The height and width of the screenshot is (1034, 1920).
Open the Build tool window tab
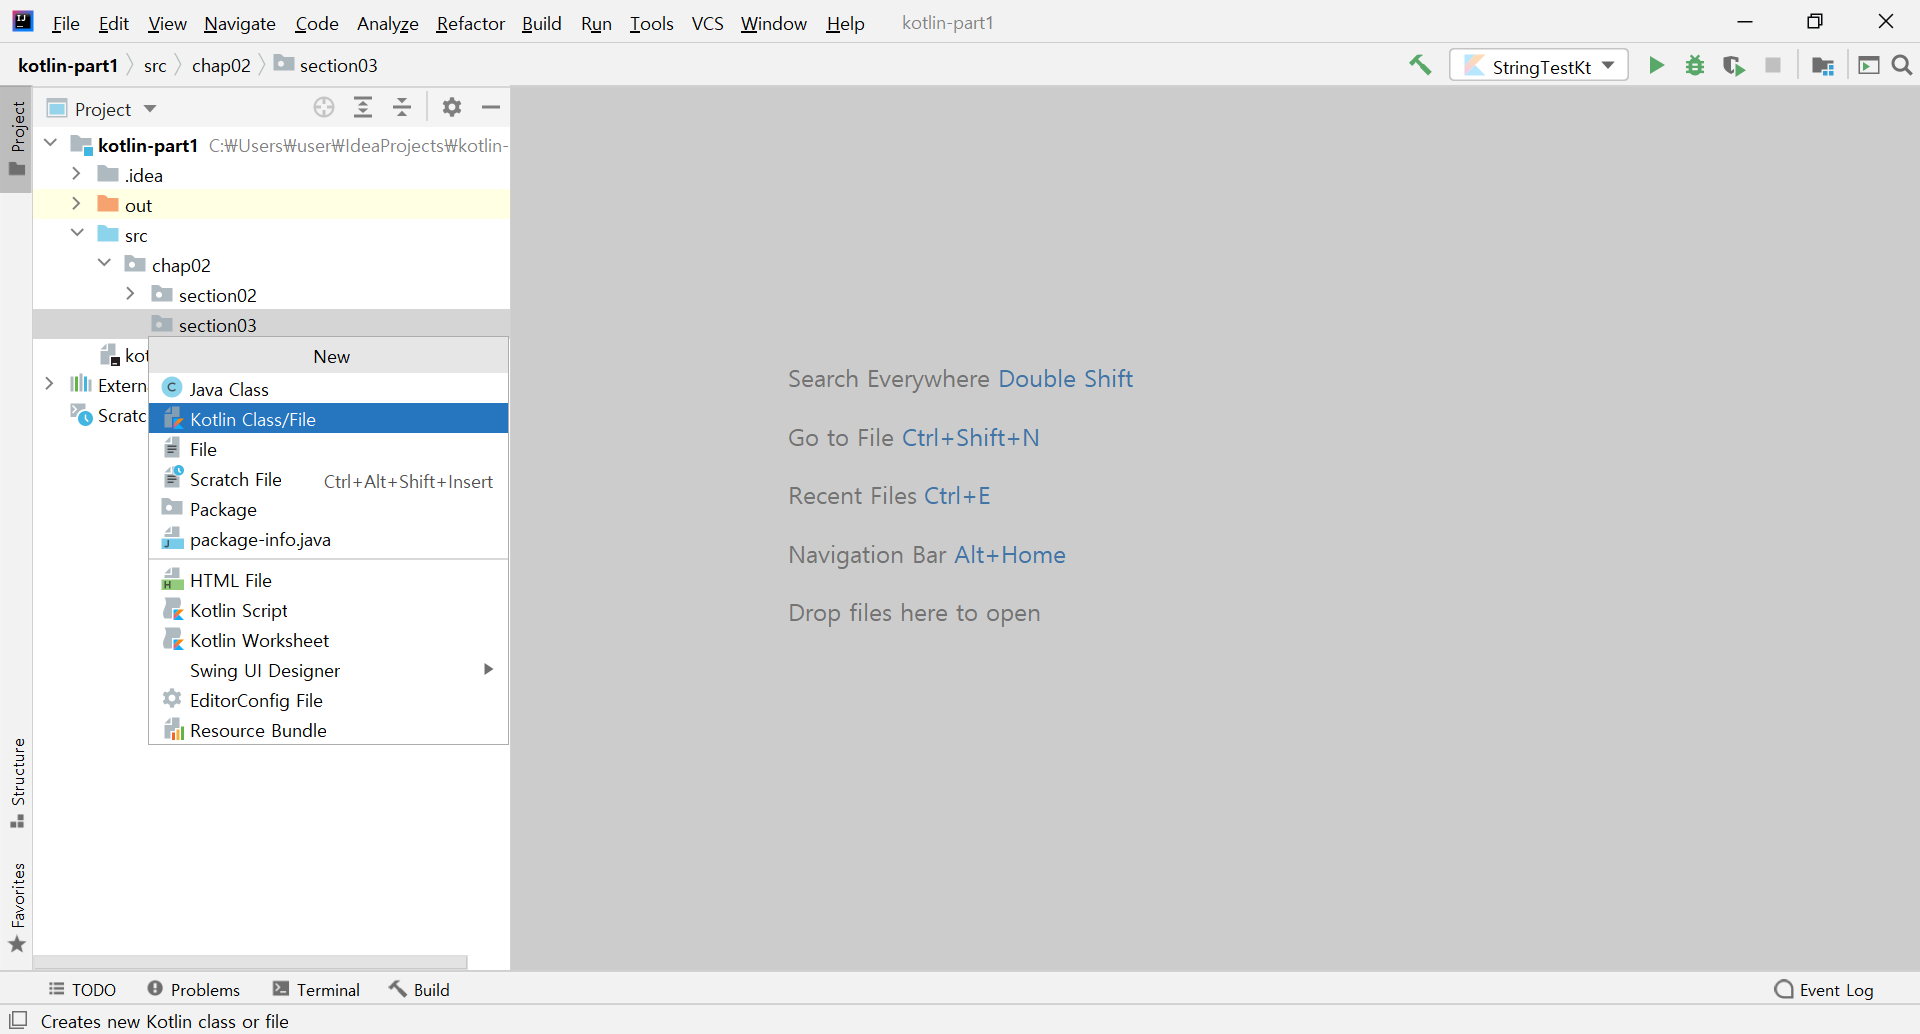(x=420, y=989)
